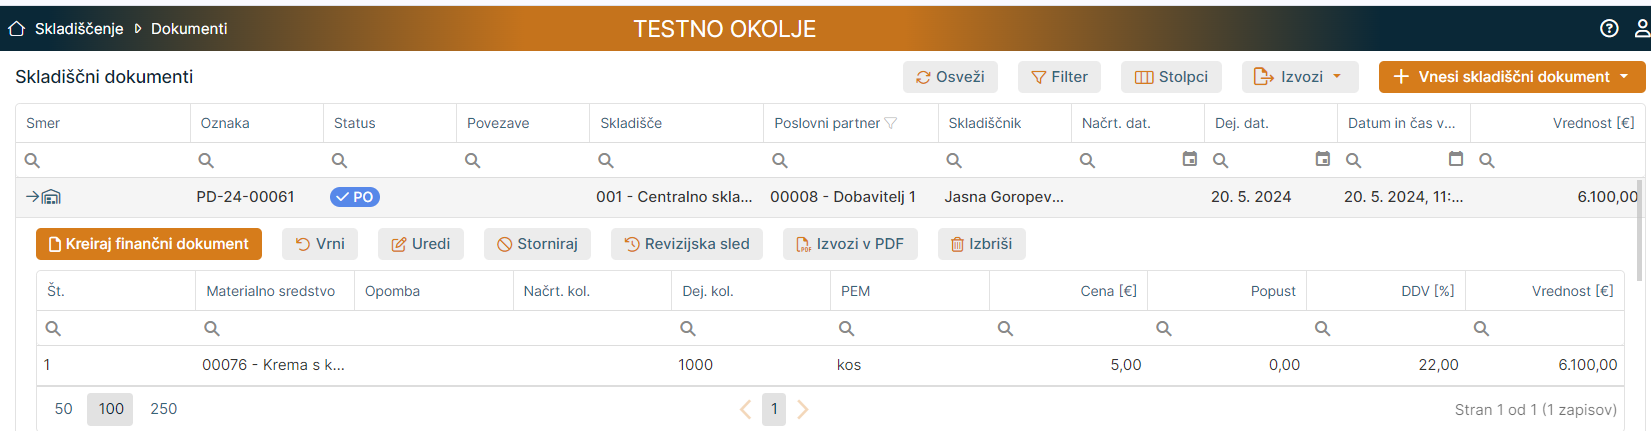Go to previous page arrow
This screenshot has height=431, width=1651.
(x=745, y=409)
